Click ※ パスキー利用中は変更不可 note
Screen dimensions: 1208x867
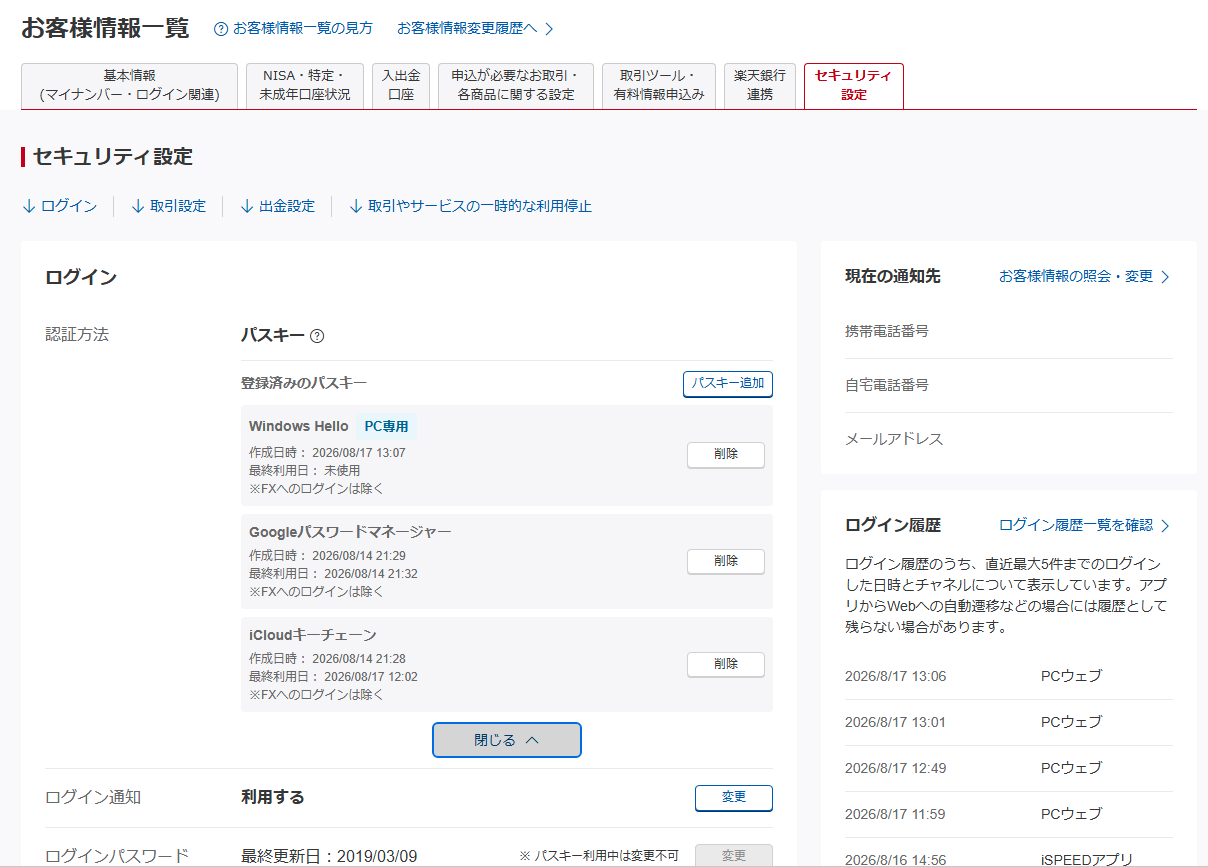(x=598, y=856)
